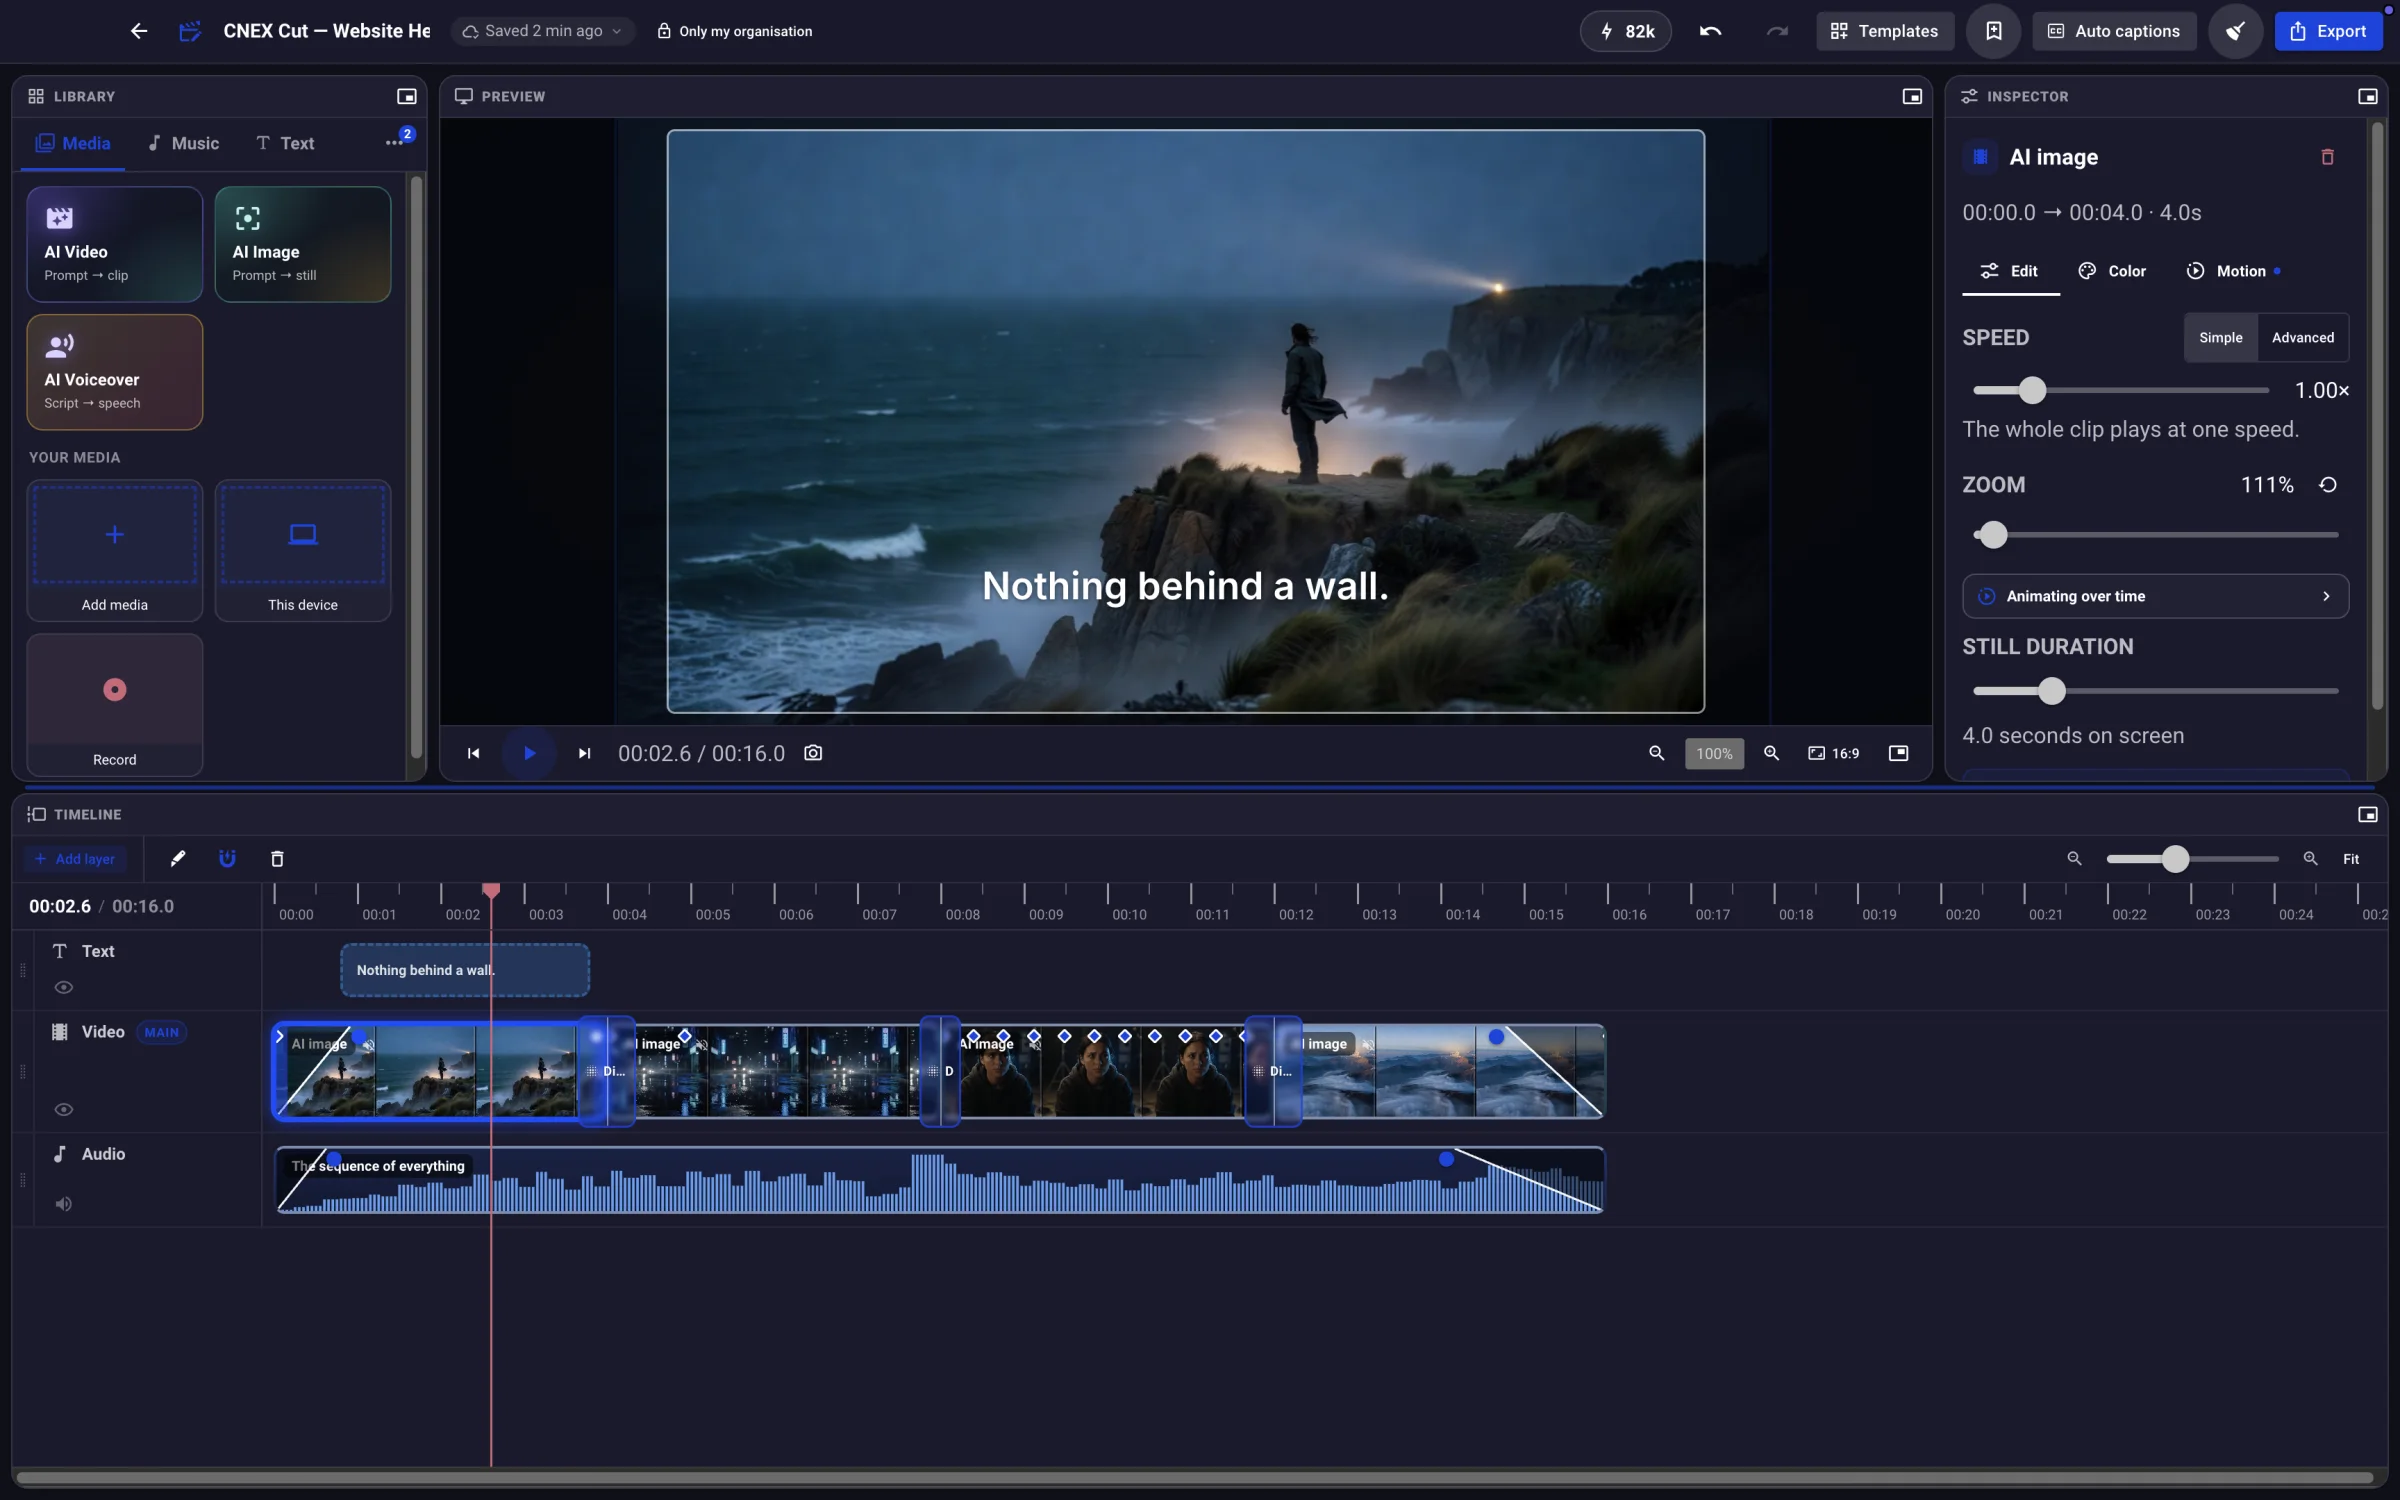Hide the Video layer with eye icon
The image size is (2400, 1500).
click(x=63, y=1110)
